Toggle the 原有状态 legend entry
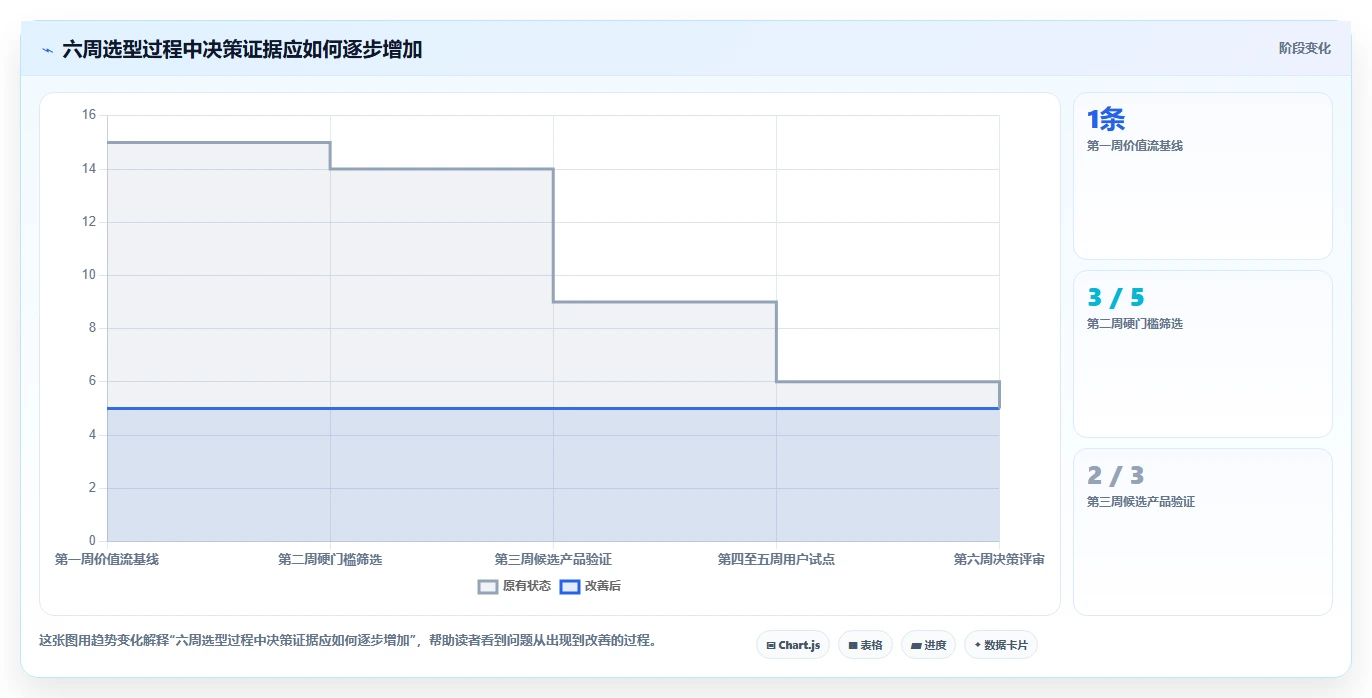Viewport: 1372px width, 698px height. click(514, 586)
